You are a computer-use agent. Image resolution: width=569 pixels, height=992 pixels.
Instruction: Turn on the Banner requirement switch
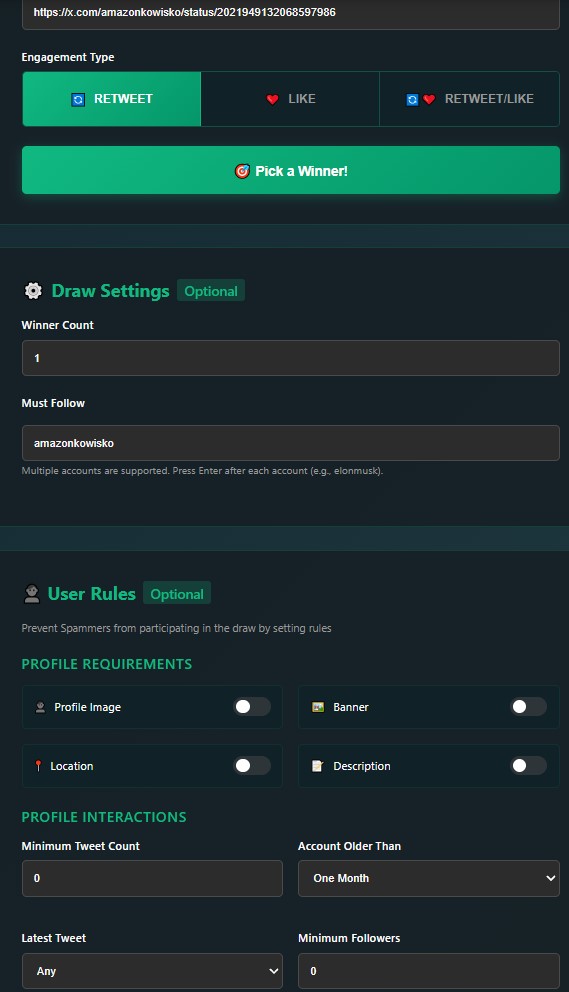pos(528,707)
